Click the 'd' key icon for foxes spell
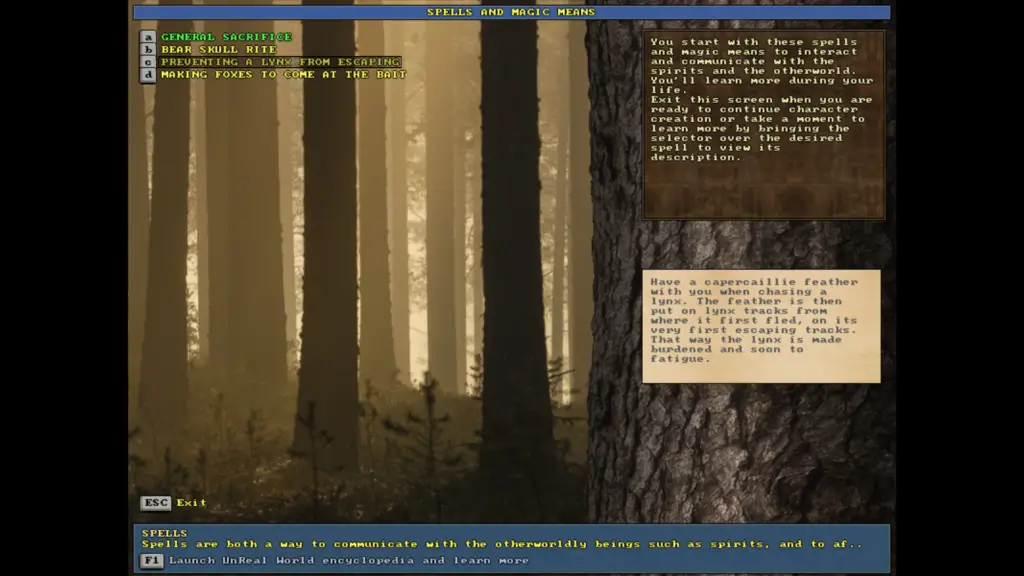Image resolution: width=1024 pixels, height=576 pixels. click(148, 74)
